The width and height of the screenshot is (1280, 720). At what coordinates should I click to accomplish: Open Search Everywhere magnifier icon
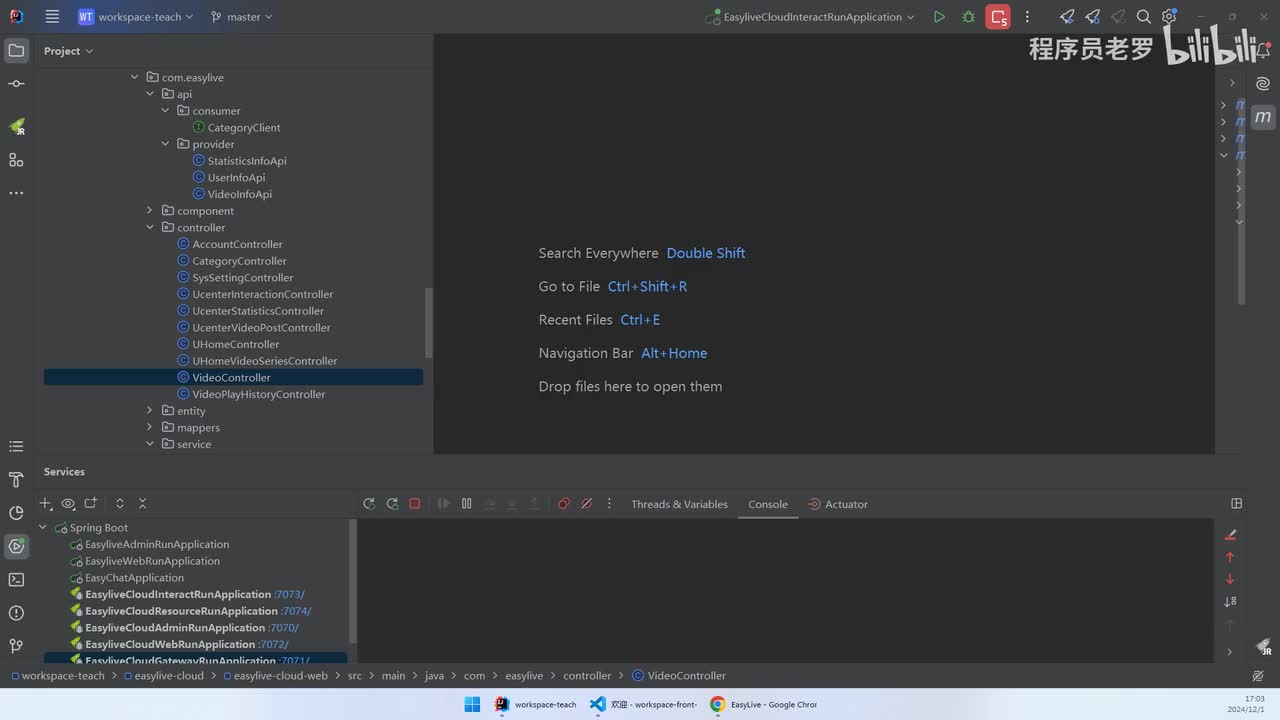click(x=1144, y=17)
